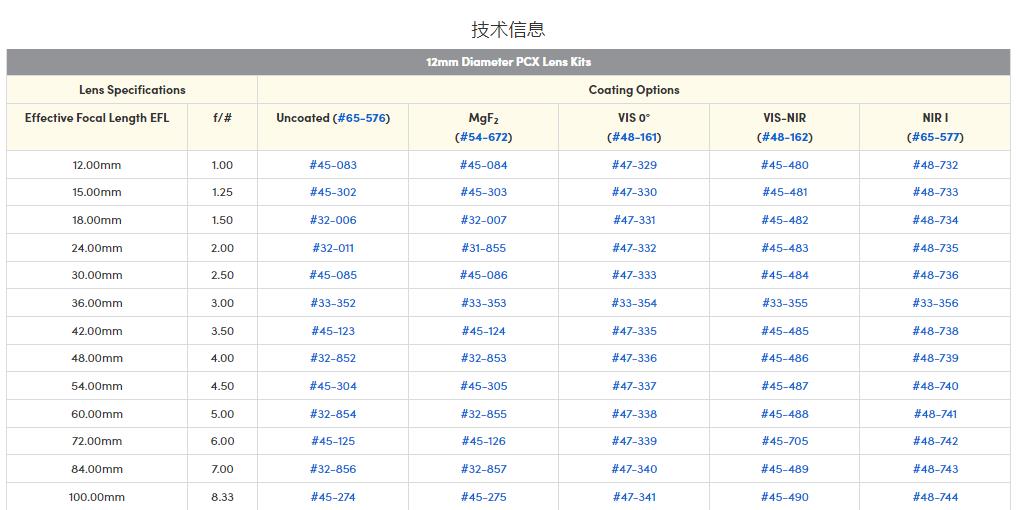Open VIS 0° lens #47-330
Viewport: 1016px width, 510px height.
(634, 192)
